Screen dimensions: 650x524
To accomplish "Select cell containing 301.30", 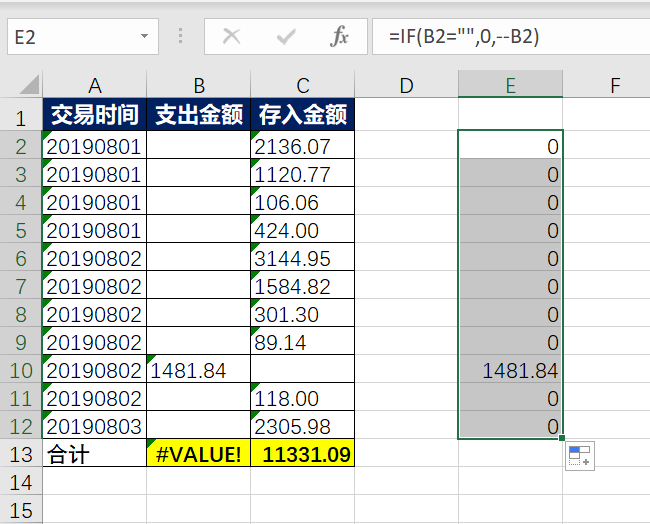I will 303,313.
